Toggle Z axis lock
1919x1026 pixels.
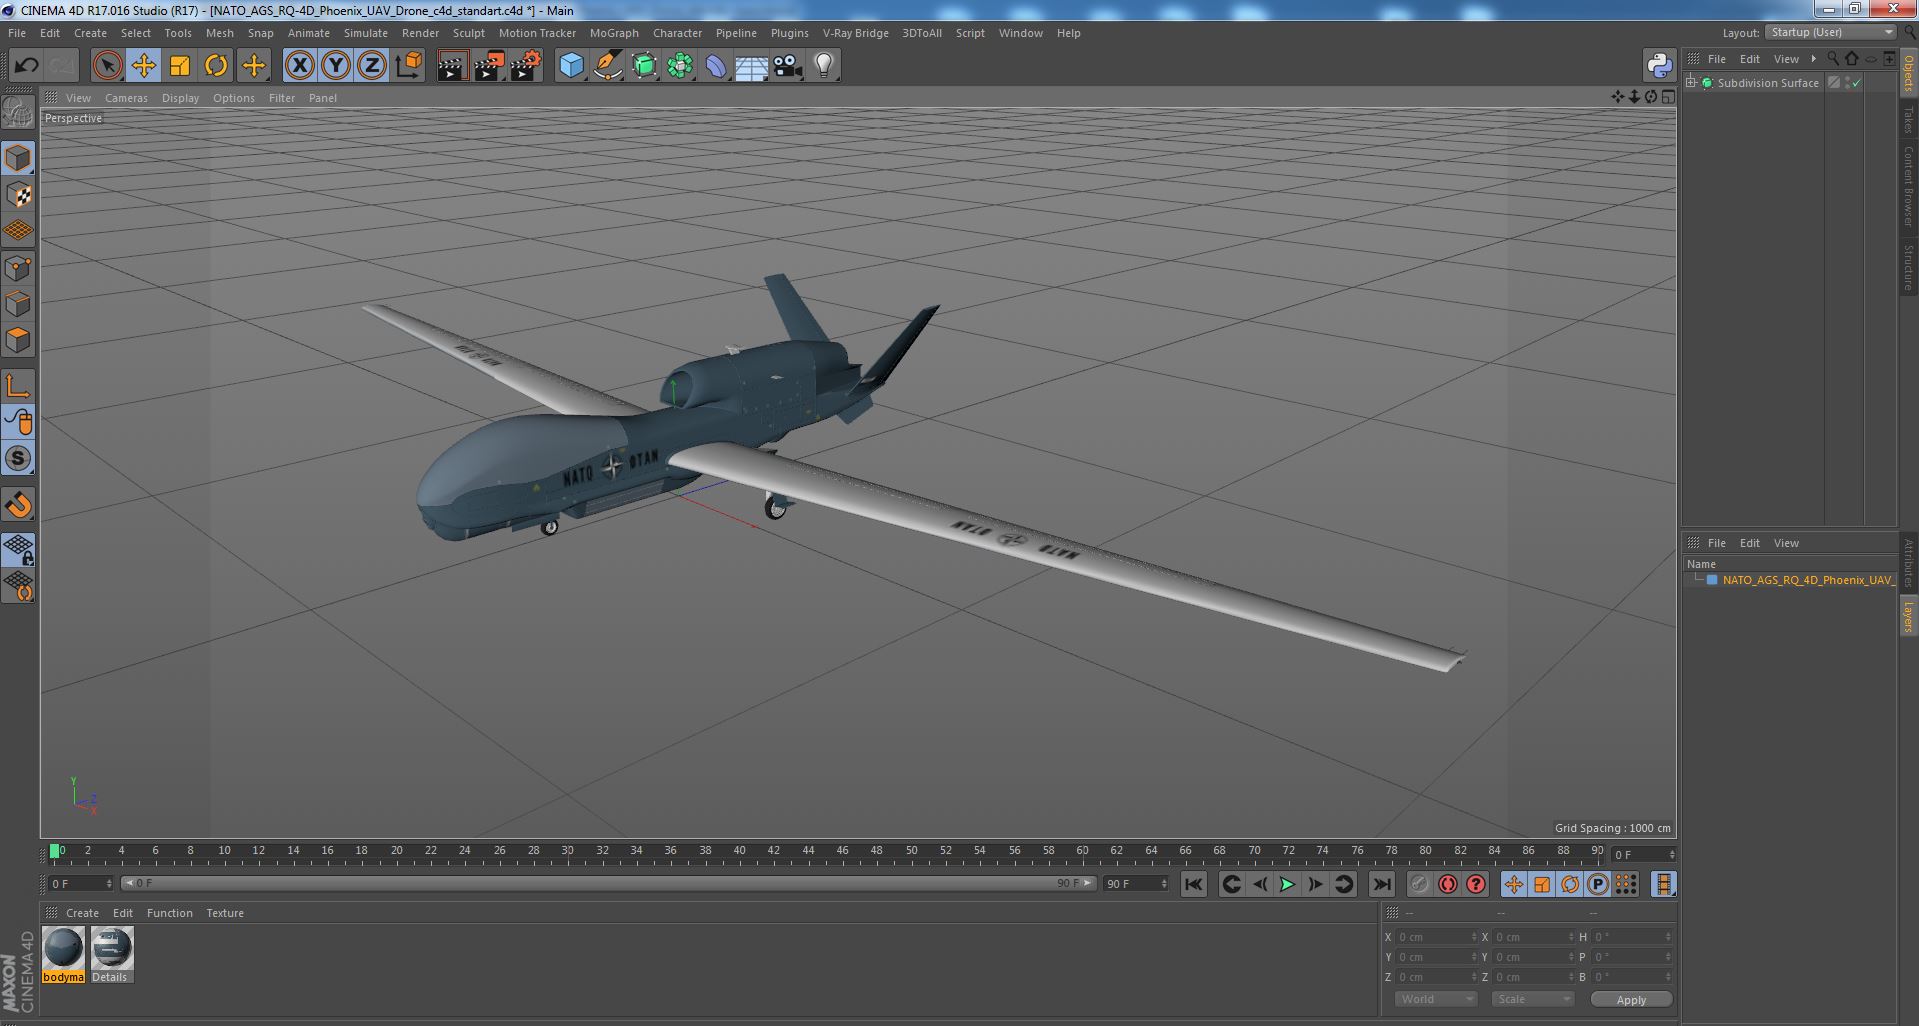click(372, 66)
